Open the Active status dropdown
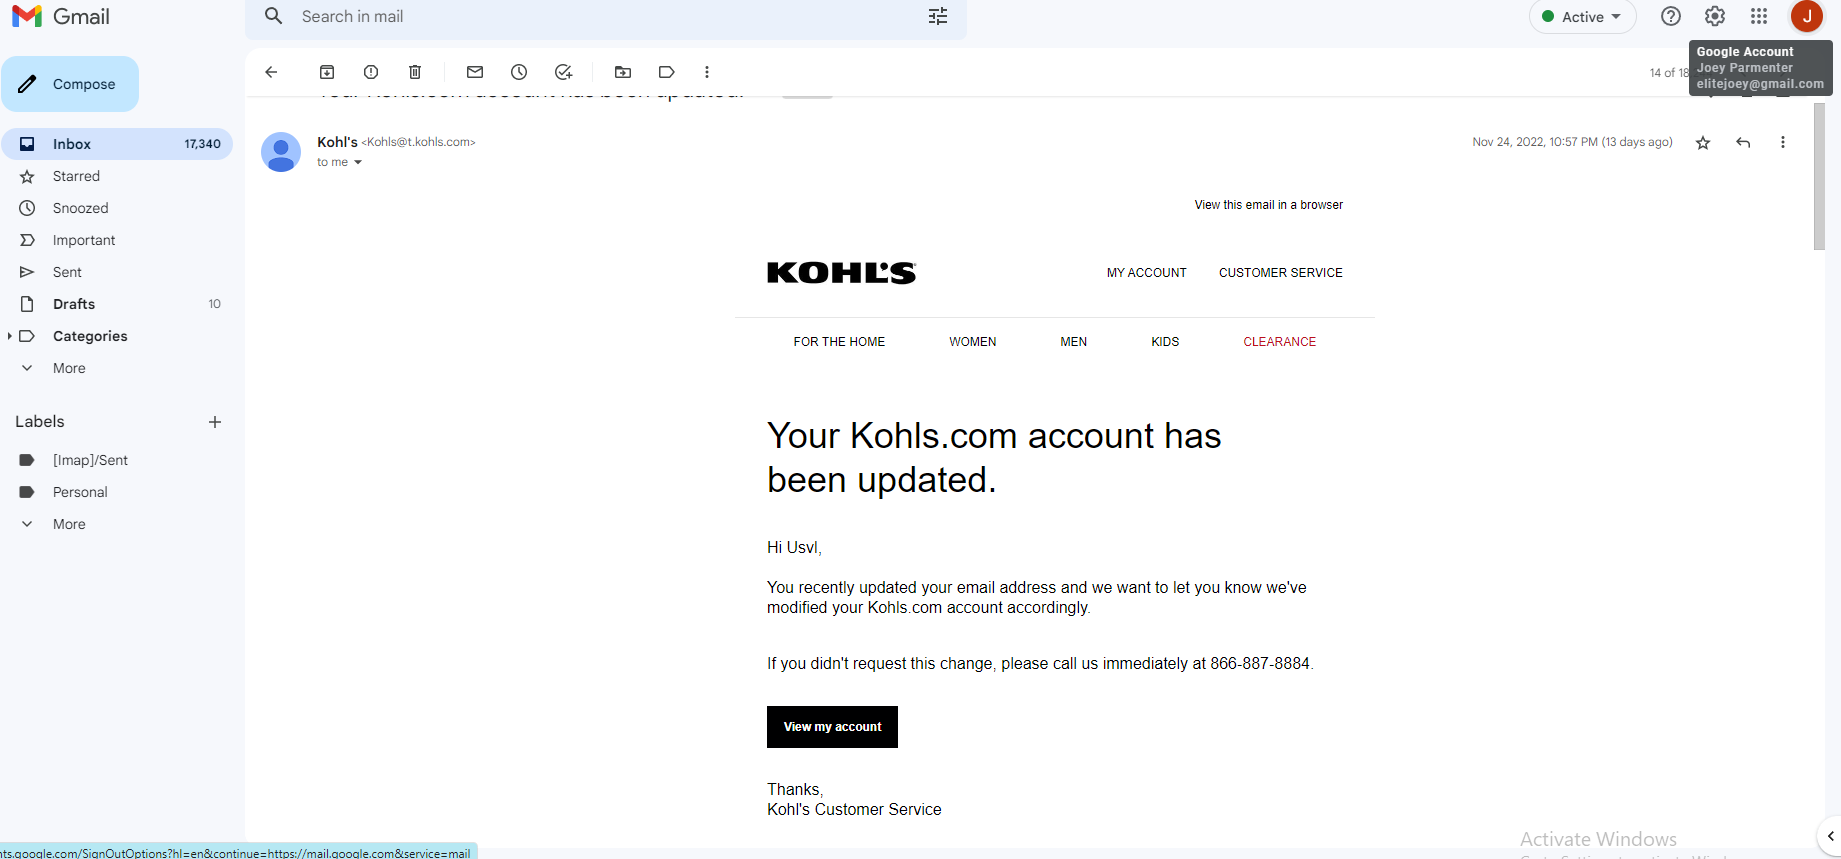 tap(1582, 17)
